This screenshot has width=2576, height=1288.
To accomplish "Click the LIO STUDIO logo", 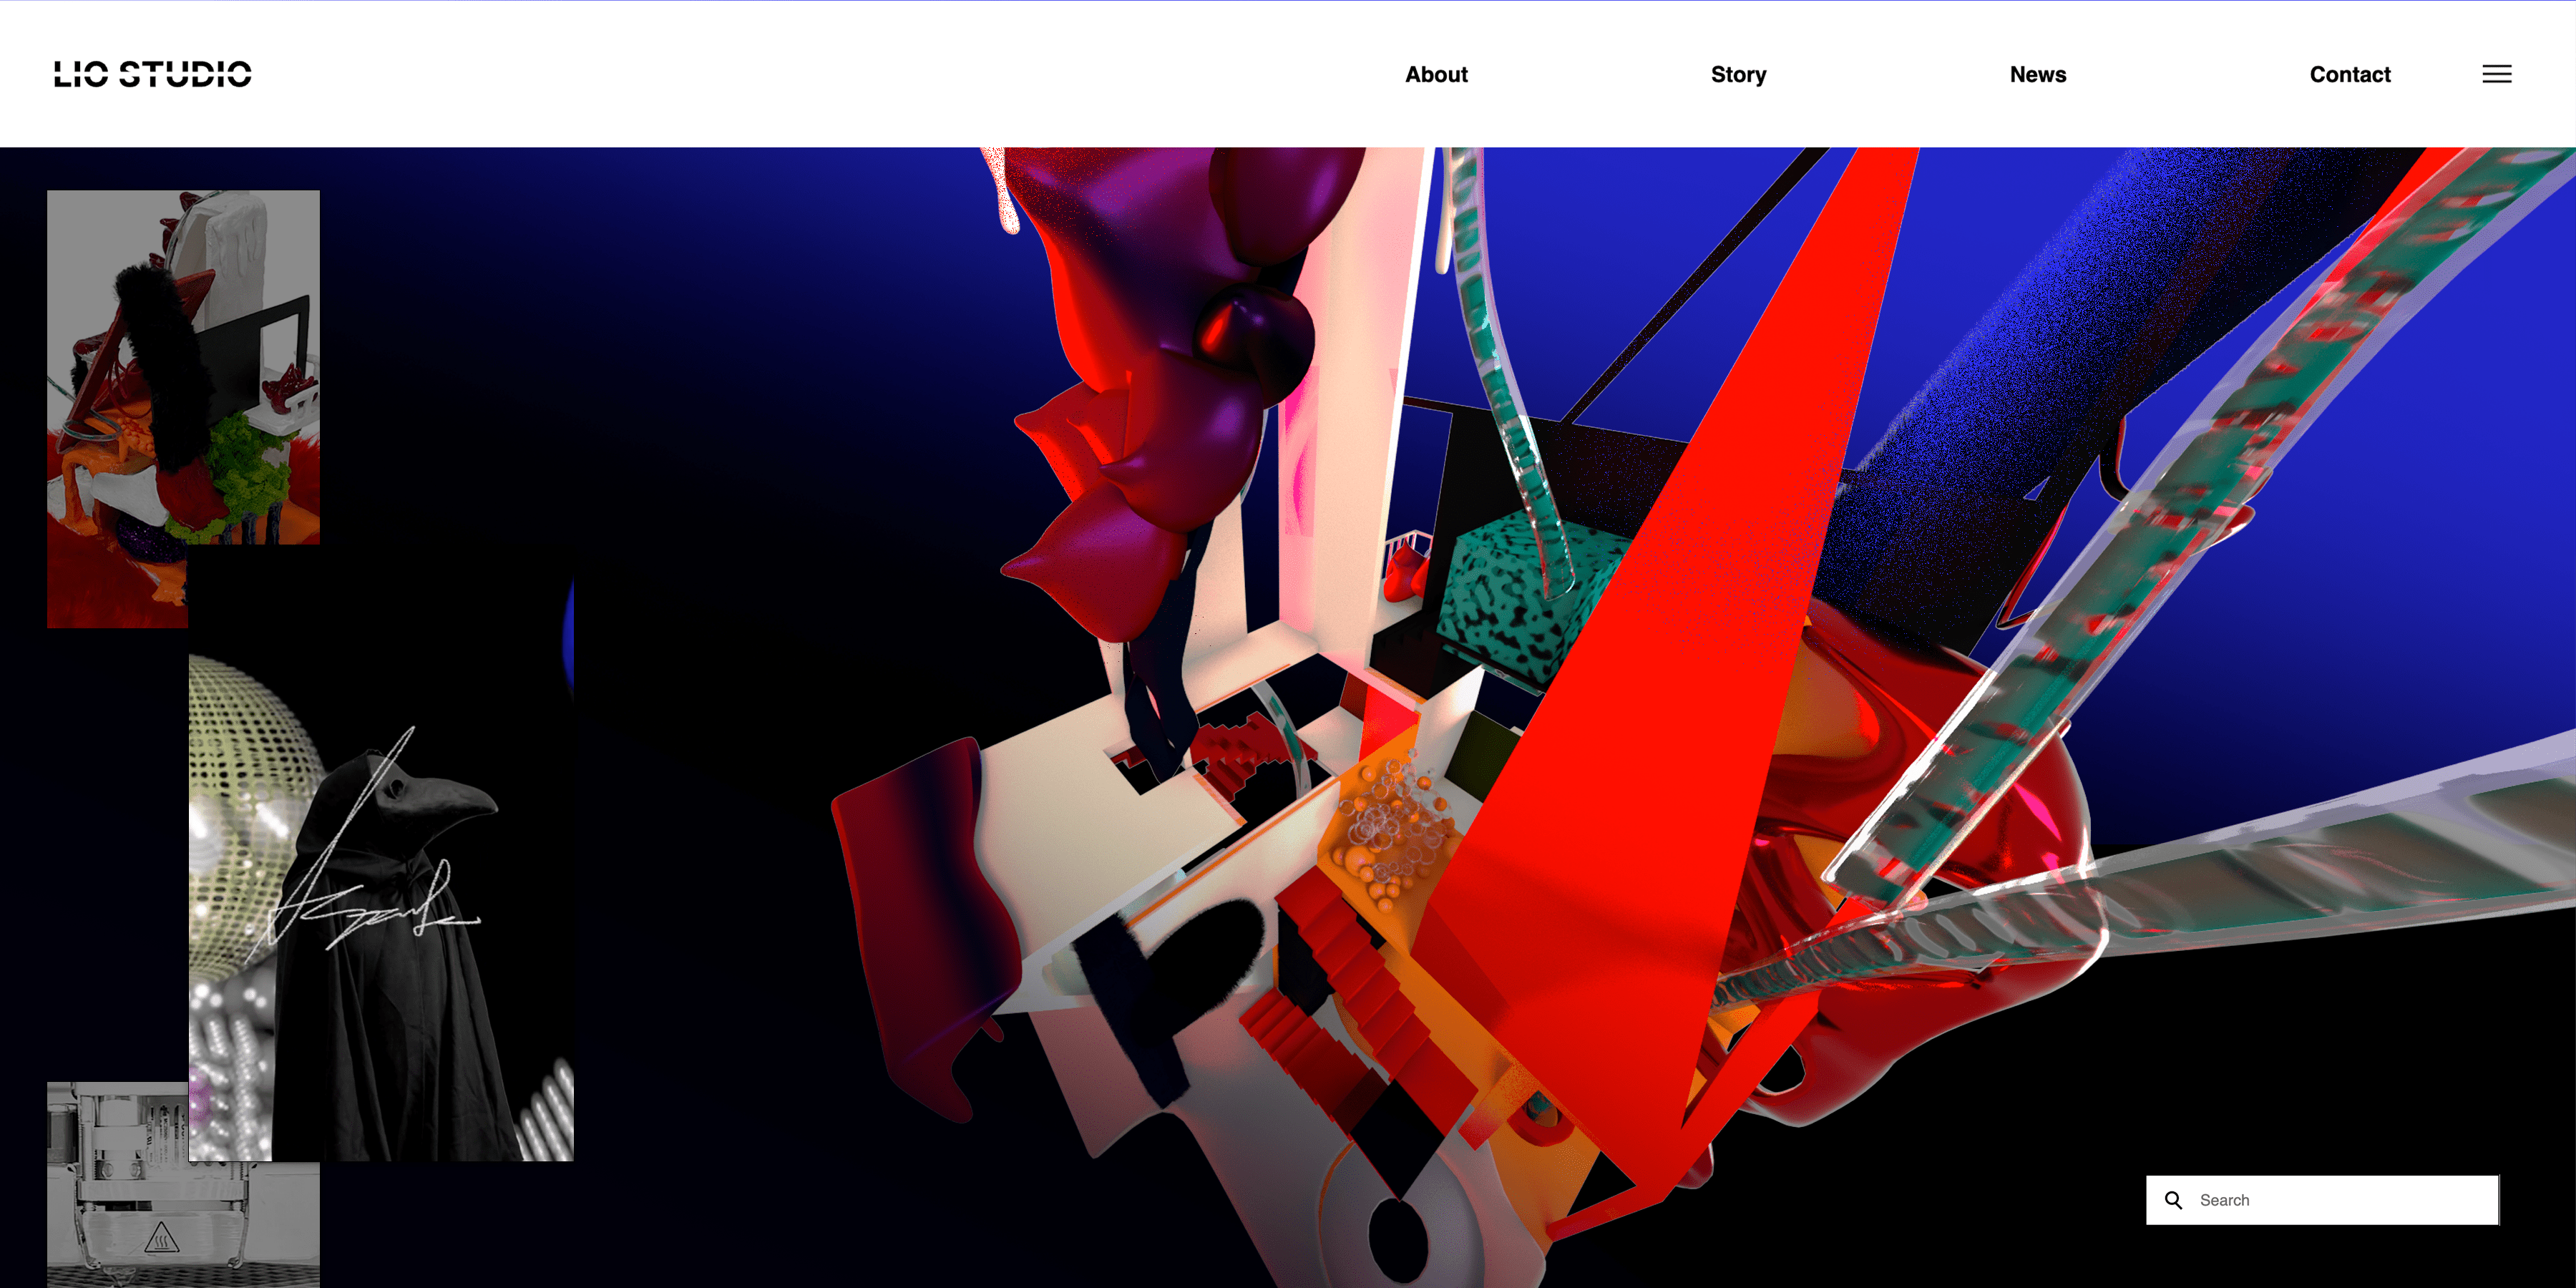I will click(152, 74).
